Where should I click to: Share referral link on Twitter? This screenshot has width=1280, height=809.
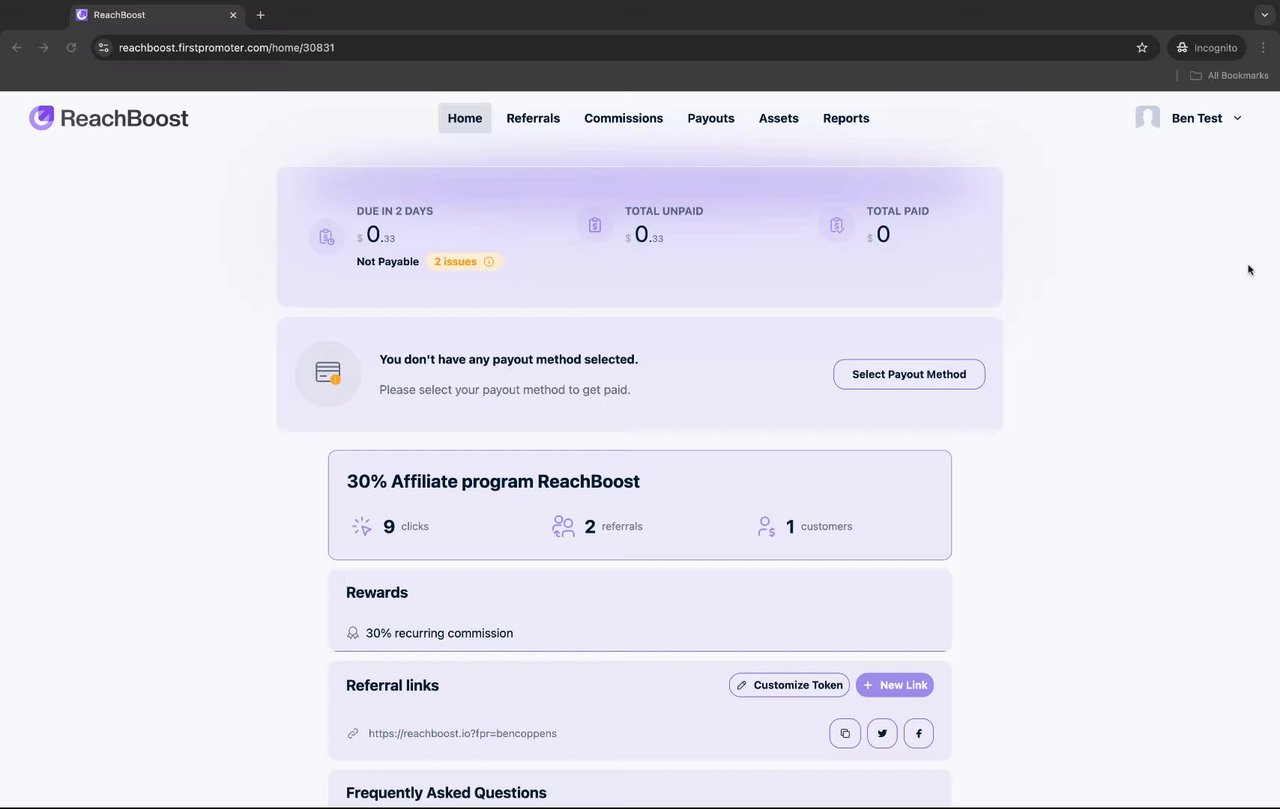882,733
